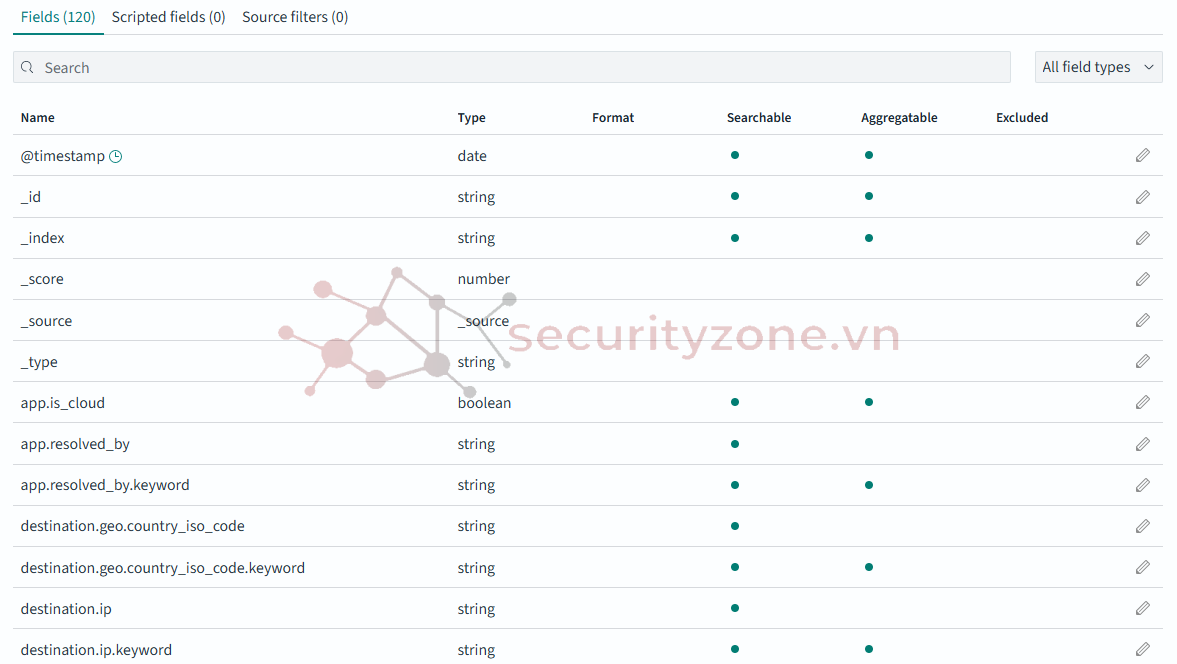This screenshot has width=1177, height=664.
Task: Click pencil icon for _source row
Action: click(1142, 320)
